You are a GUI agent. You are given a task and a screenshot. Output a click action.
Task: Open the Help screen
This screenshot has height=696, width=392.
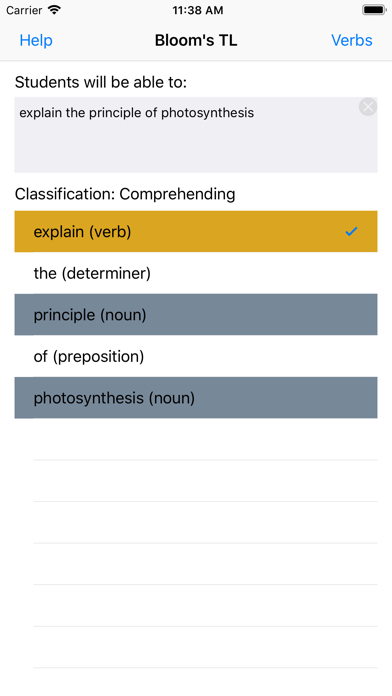(36, 40)
